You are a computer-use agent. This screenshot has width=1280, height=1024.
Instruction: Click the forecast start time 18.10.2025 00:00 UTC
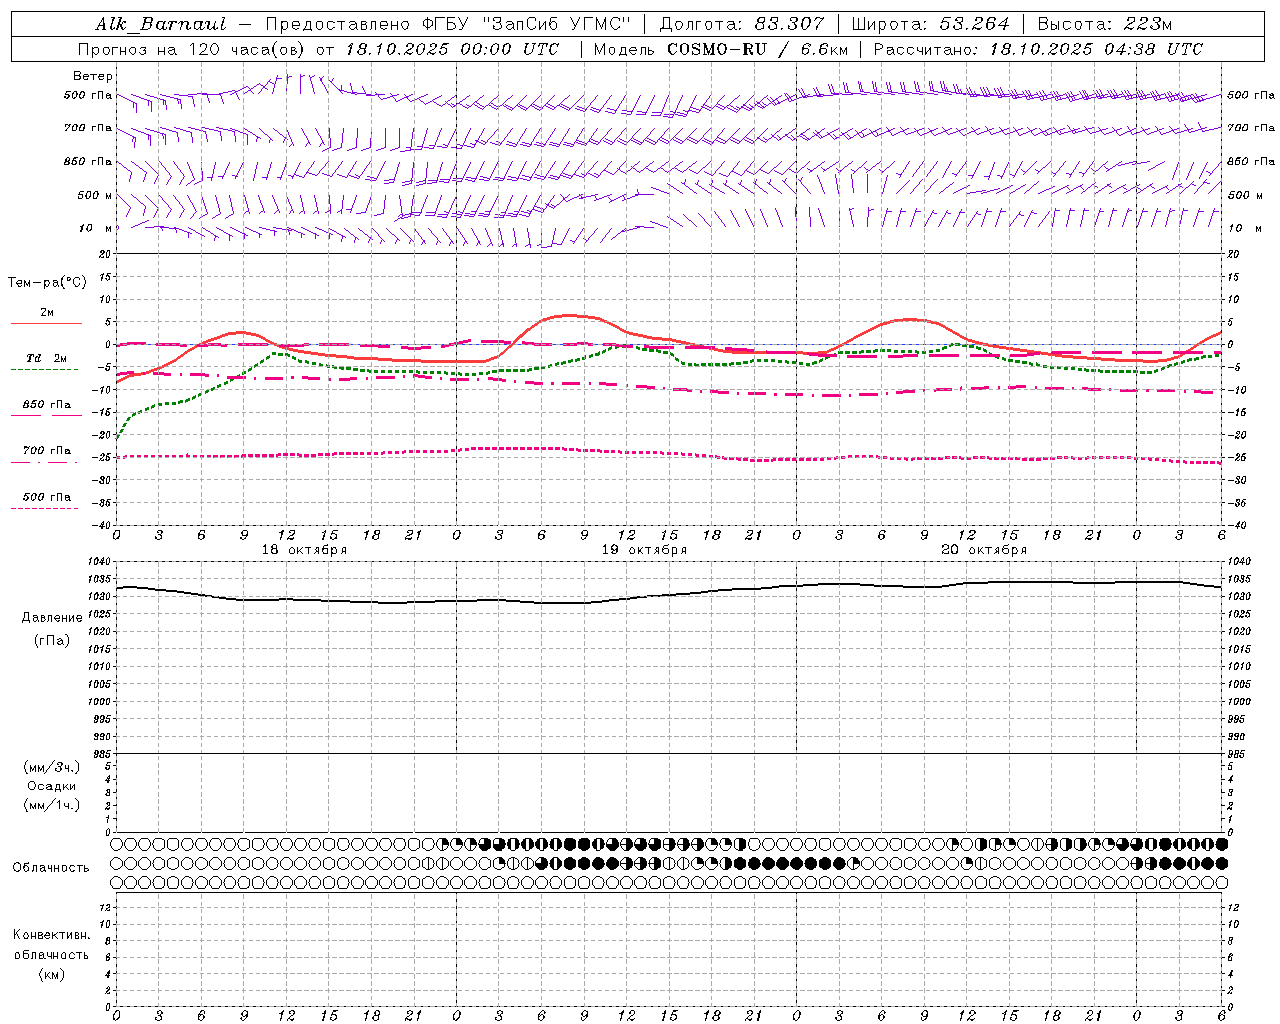[452, 49]
